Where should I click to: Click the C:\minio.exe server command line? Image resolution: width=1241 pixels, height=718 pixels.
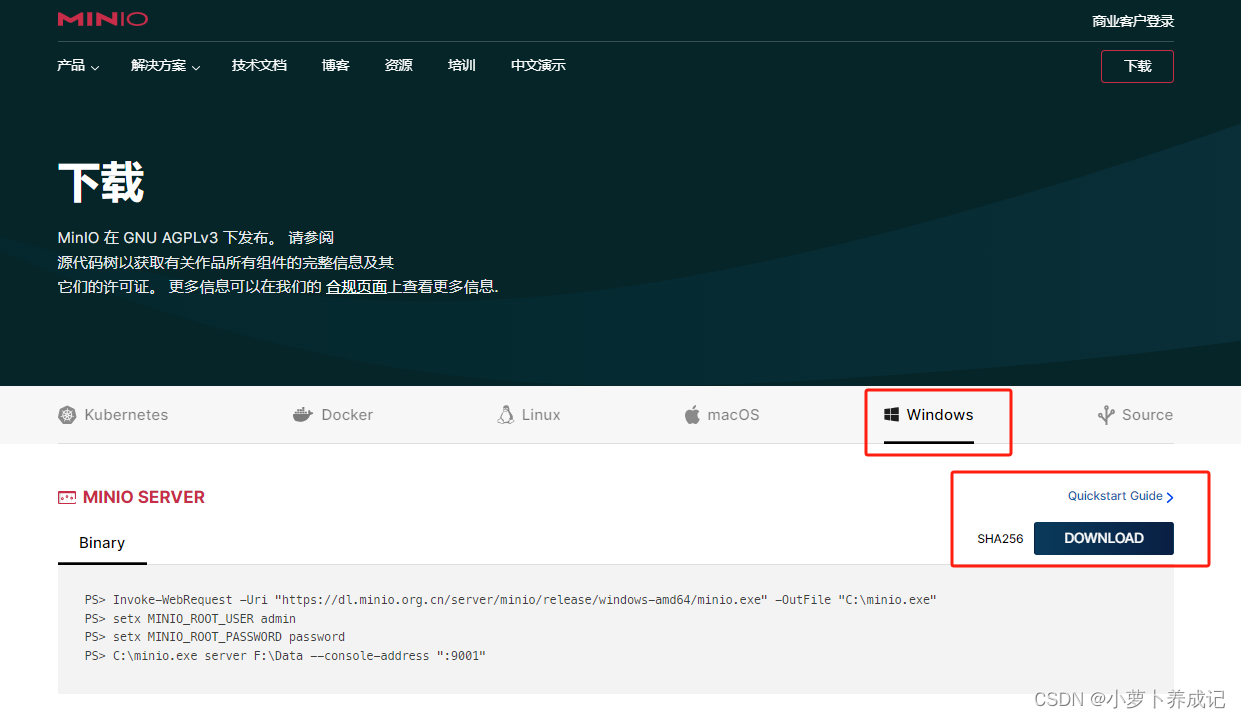[285, 656]
